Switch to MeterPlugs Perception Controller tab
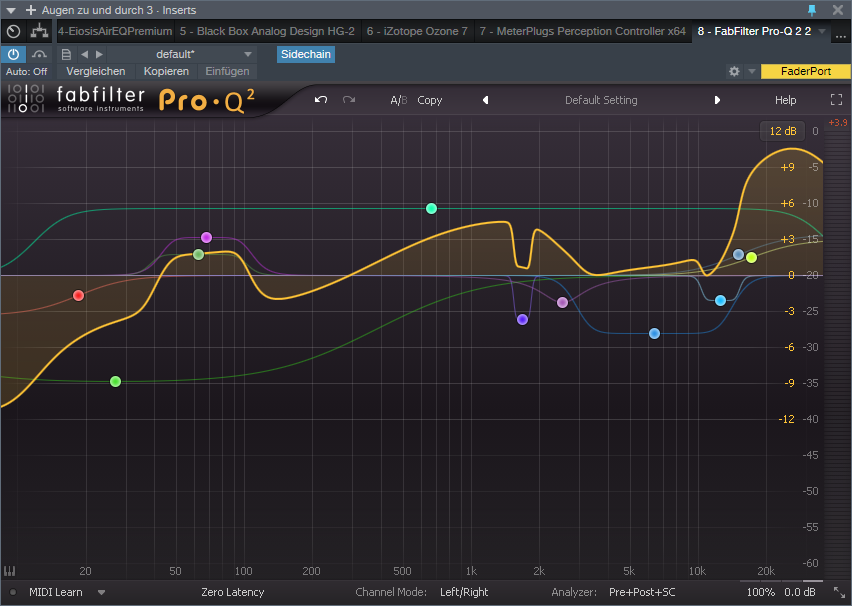852x606 pixels. click(x=582, y=32)
